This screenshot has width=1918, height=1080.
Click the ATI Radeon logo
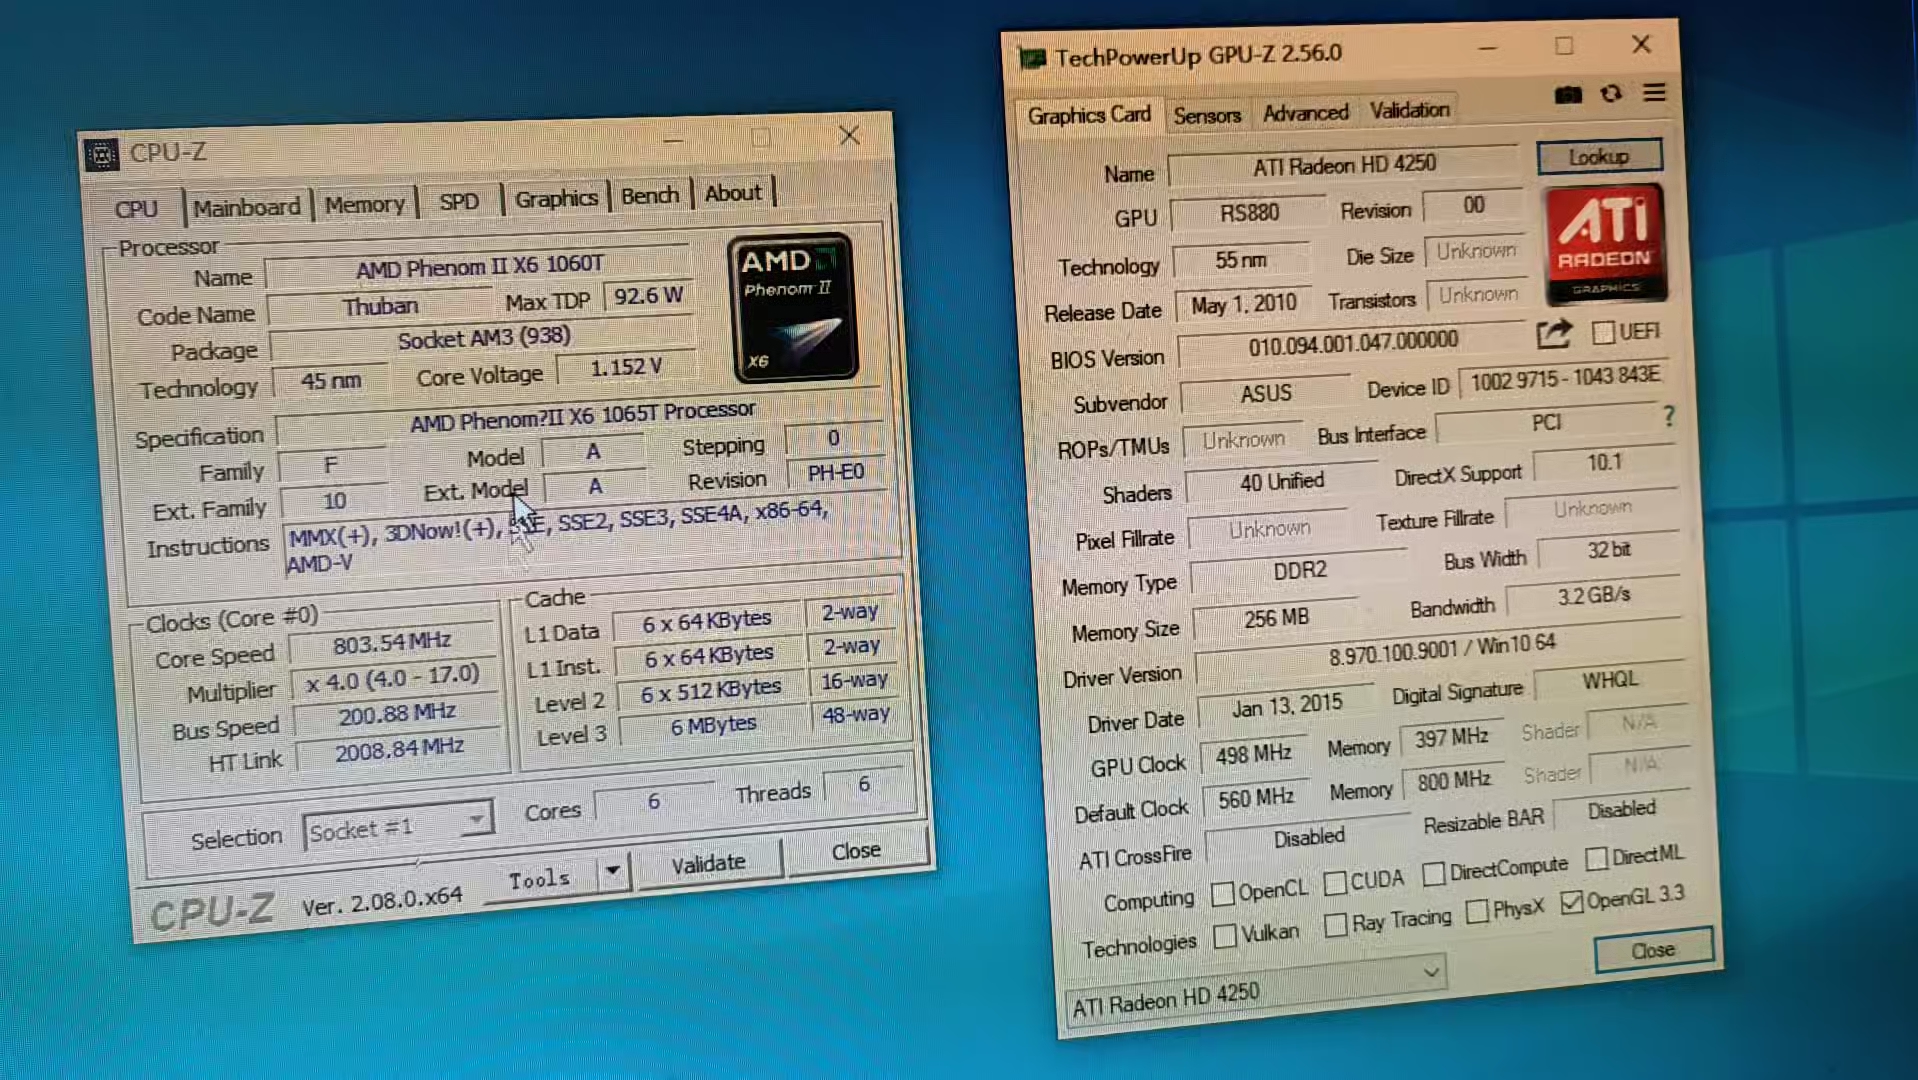click(1604, 245)
